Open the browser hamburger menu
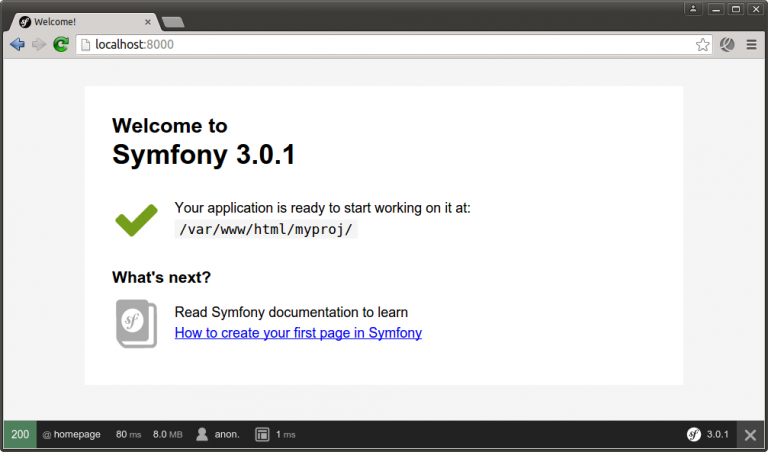The width and height of the screenshot is (768, 452). click(751, 44)
